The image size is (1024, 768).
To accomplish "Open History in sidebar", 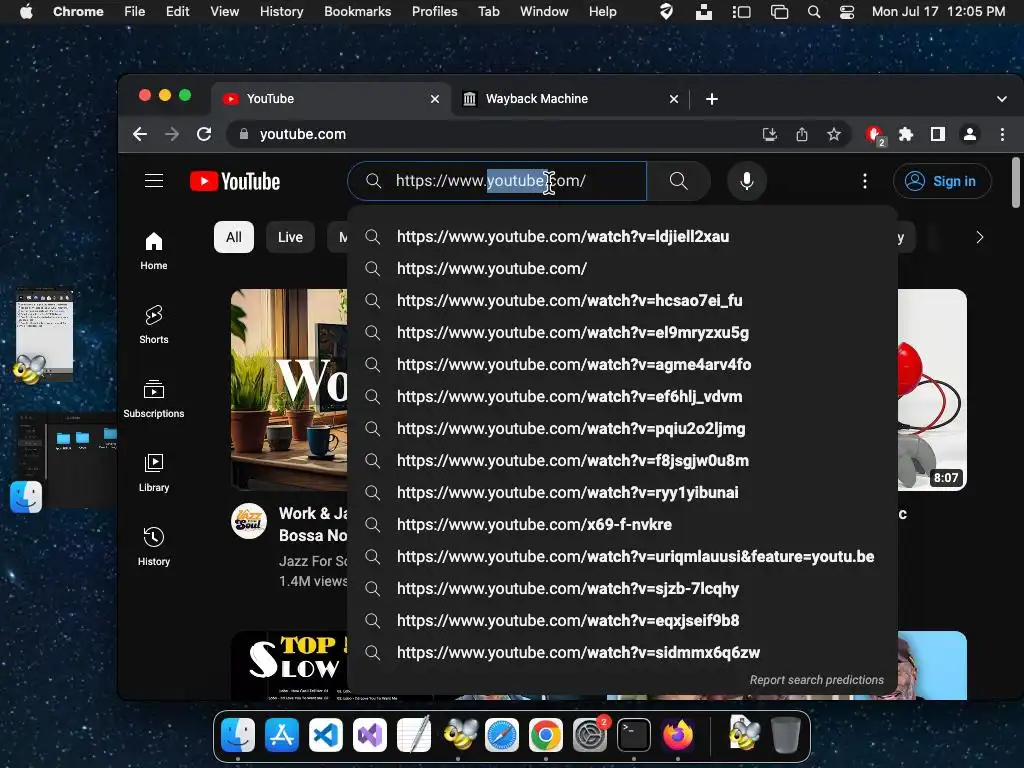I will click(x=153, y=547).
